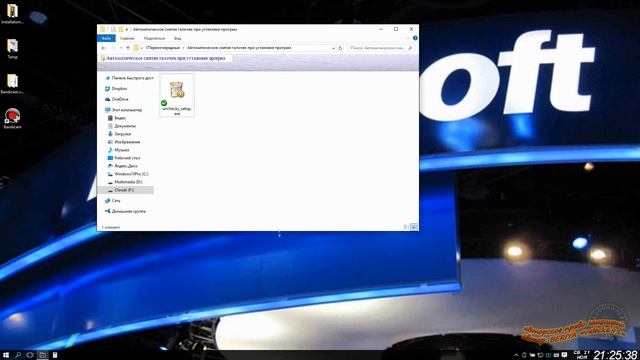Select Этот компьютер in navigation pane
The width and height of the screenshot is (640, 360).
tap(123, 110)
